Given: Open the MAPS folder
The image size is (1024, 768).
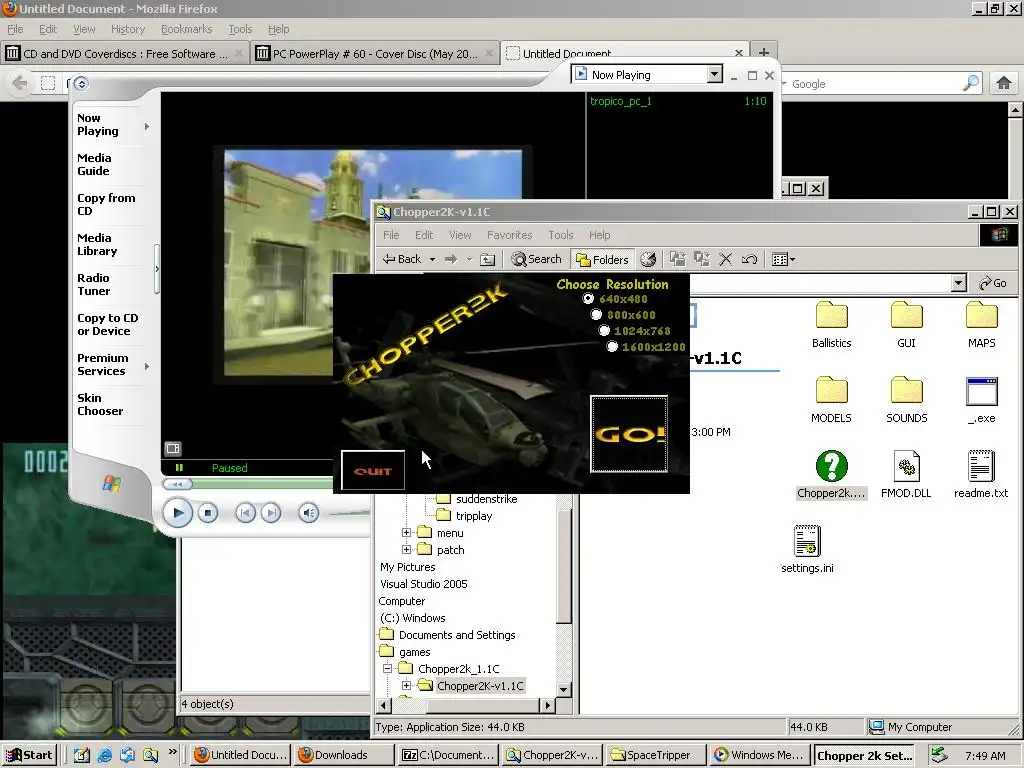Looking at the screenshot, I should coord(982,325).
